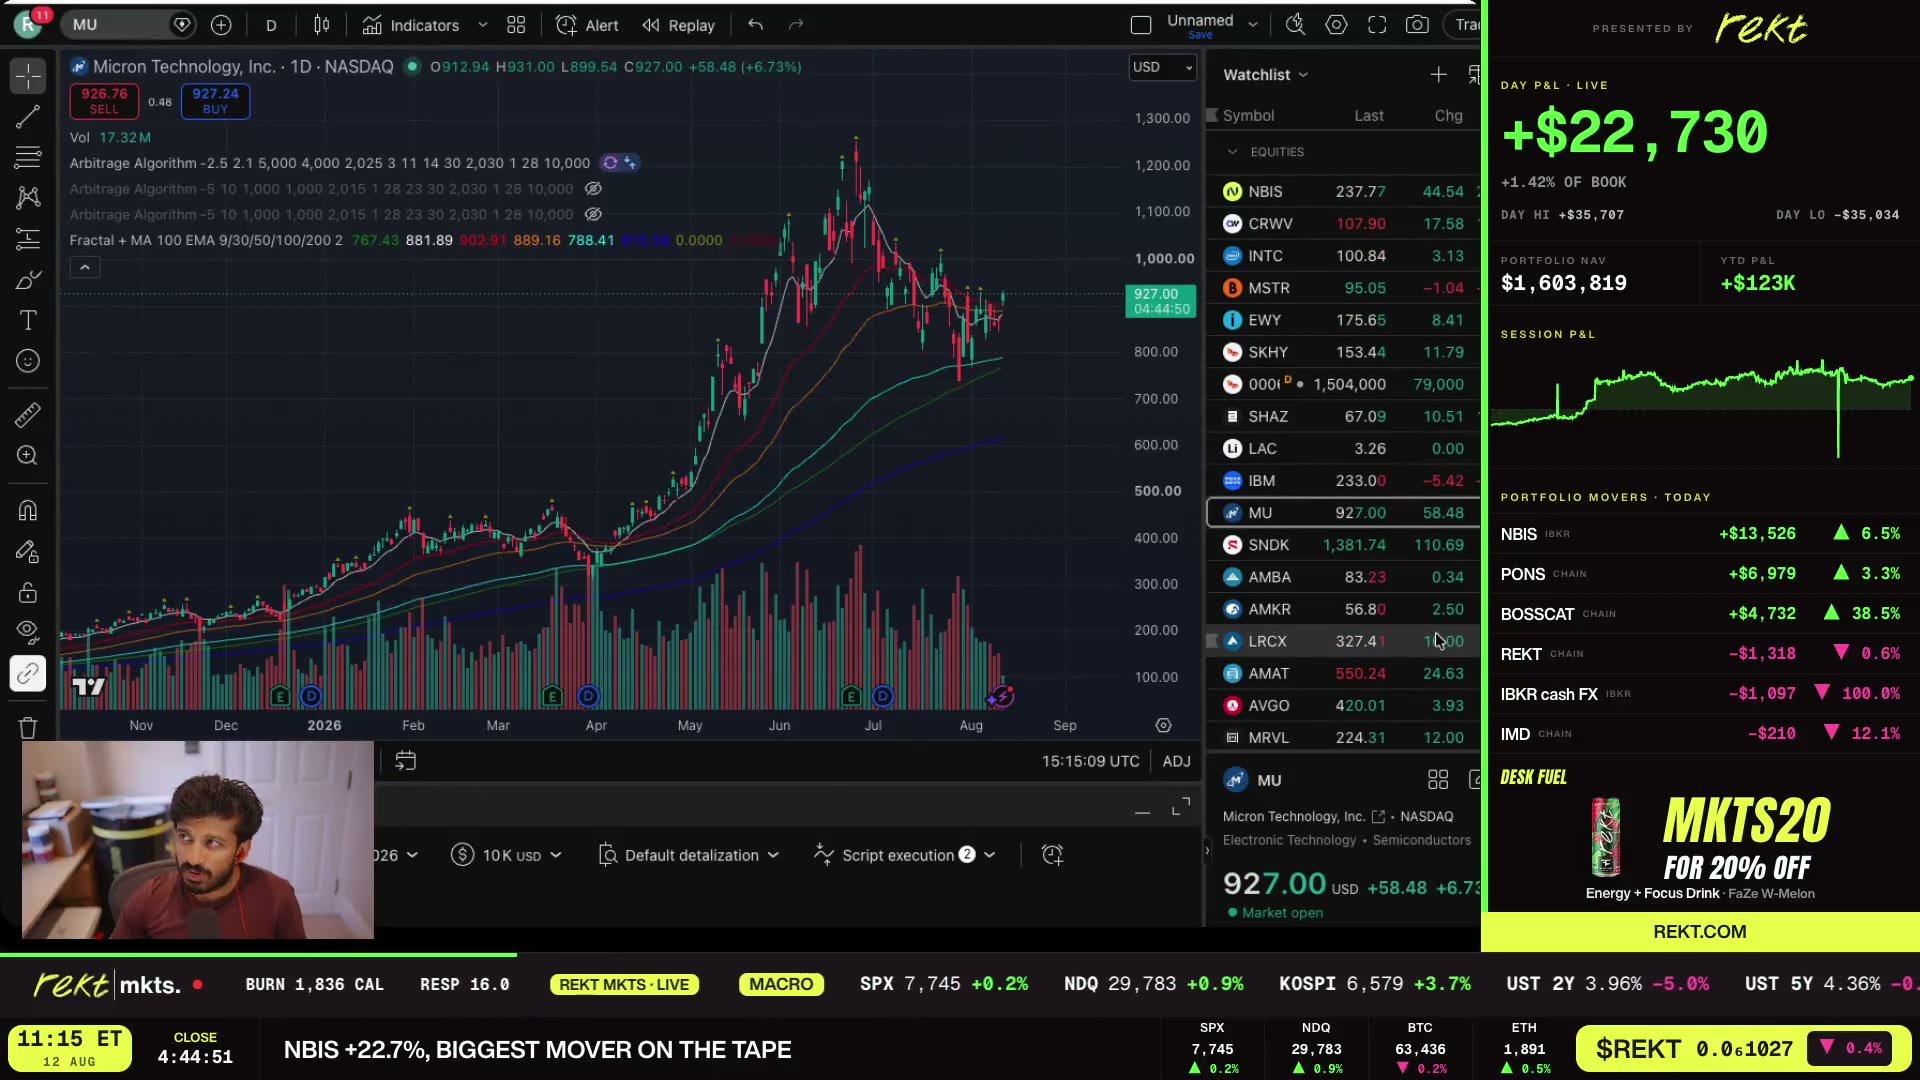Collapse the indicator legend arrow

(85, 267)
